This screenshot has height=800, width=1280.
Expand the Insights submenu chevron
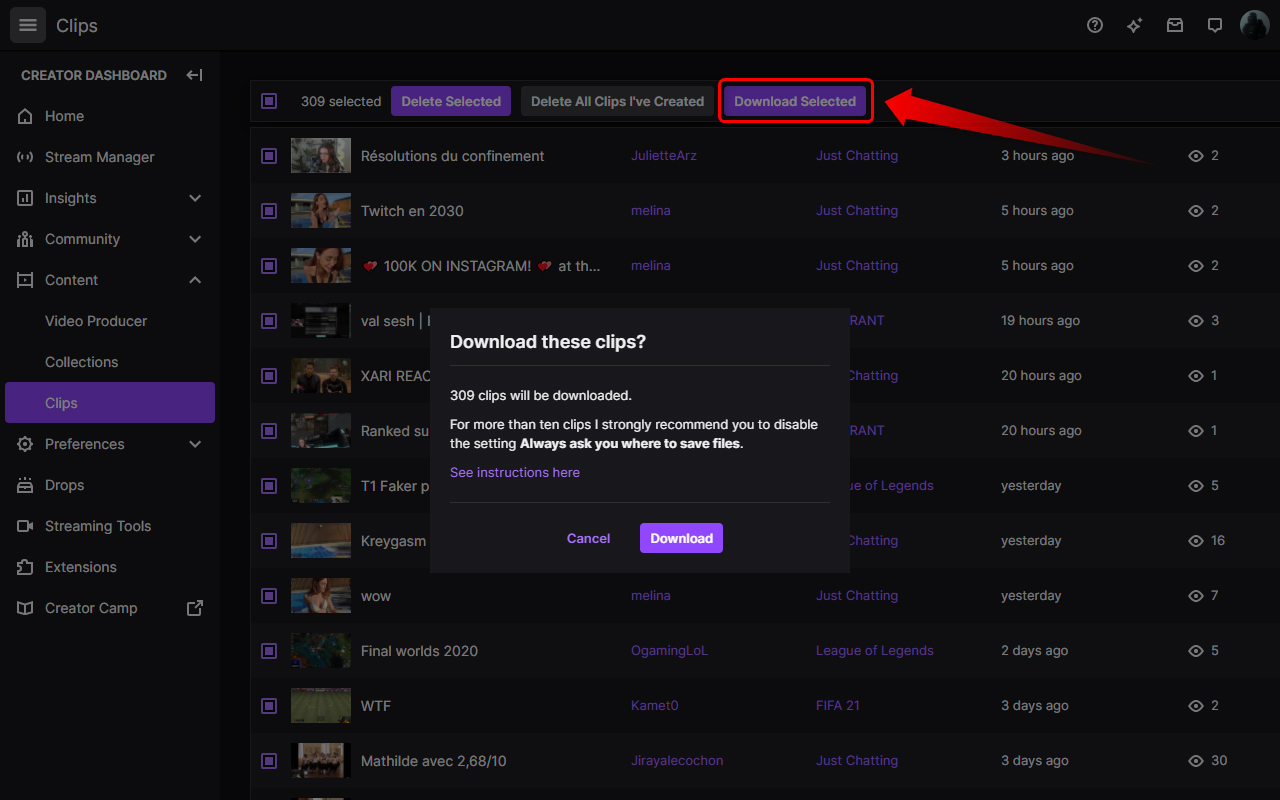tap(195, 198)
